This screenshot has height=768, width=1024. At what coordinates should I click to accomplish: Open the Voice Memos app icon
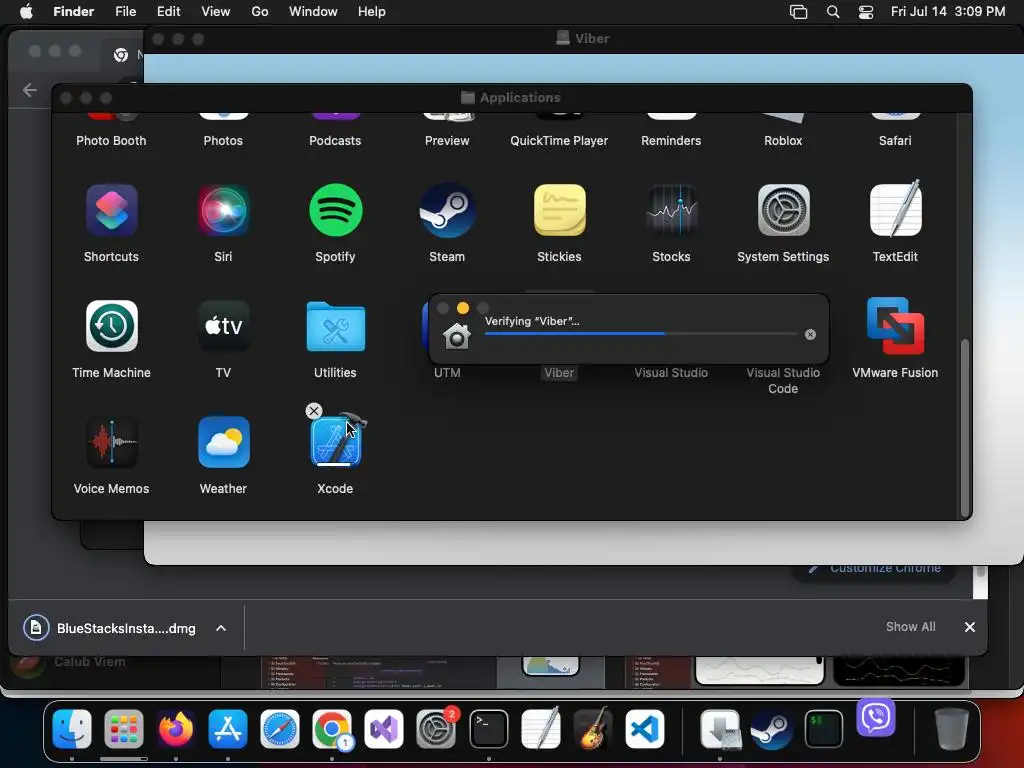pyautogui.click(x=112, y=442)
